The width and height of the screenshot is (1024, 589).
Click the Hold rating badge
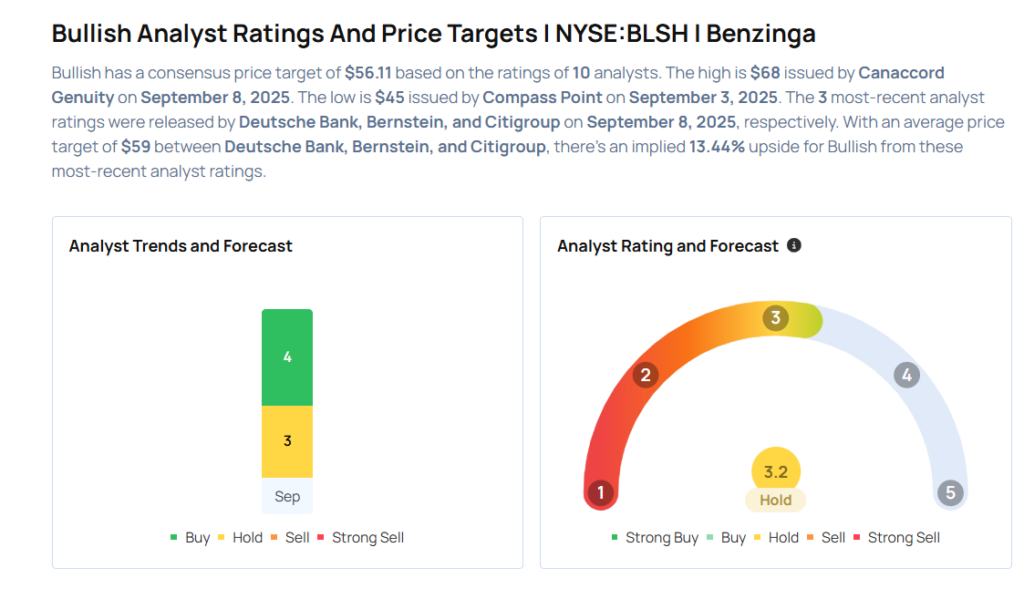coord(775,500)
